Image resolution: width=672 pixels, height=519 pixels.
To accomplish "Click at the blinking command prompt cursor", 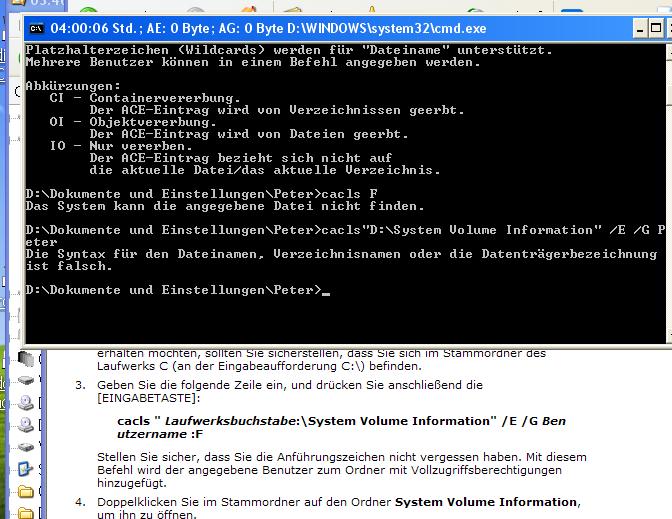I will click(326, 290).
